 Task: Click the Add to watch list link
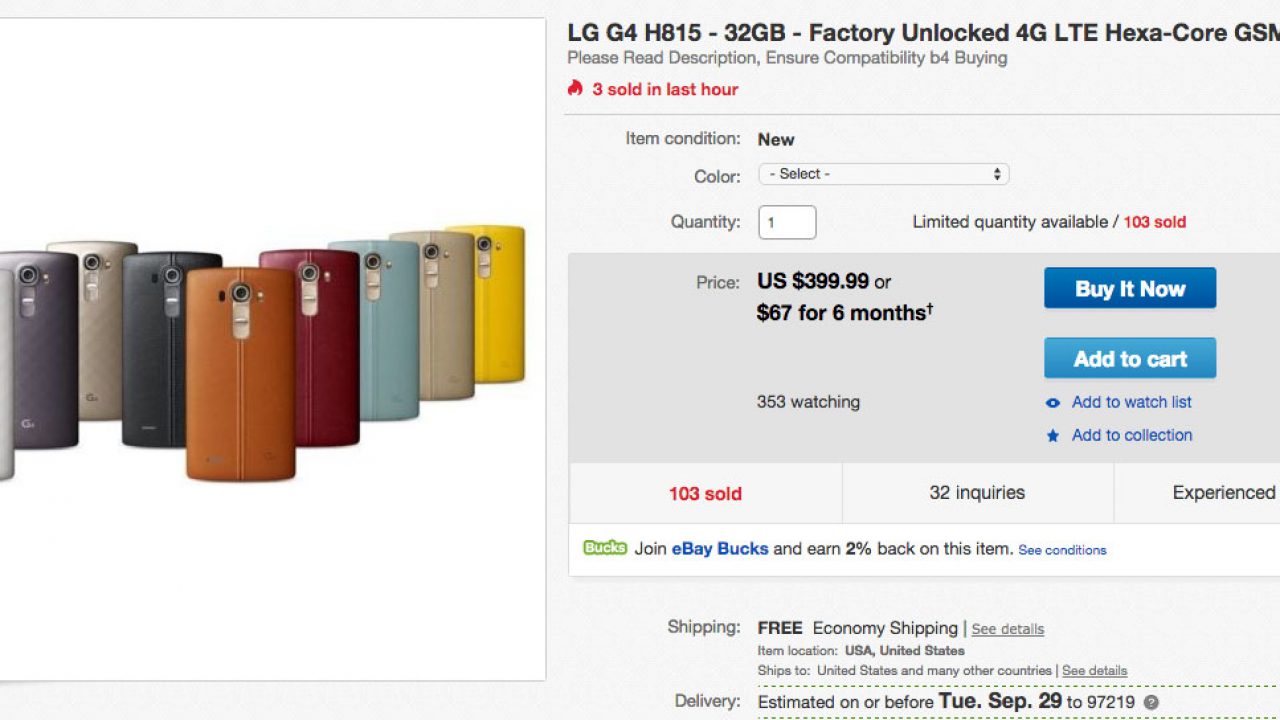point(1131,402)
